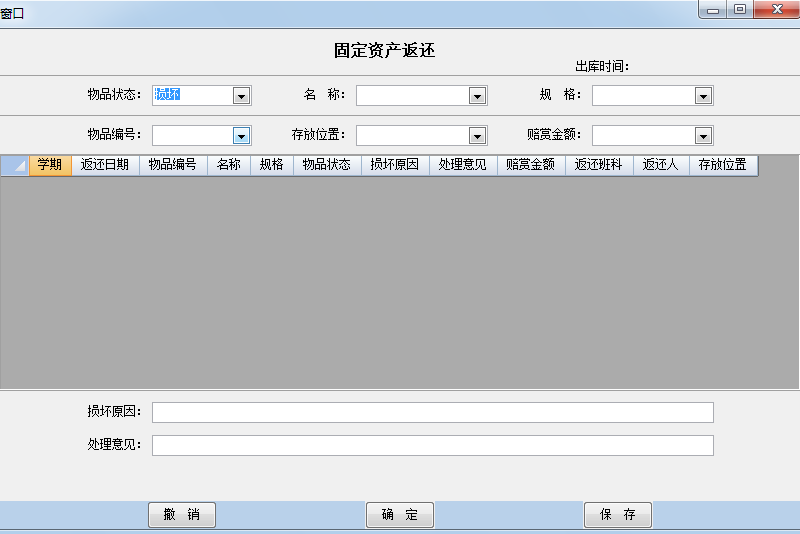The width and height of the screenshot is (800, 534).
Task: Select the 返还人 column header
Action: coord(661,166)
